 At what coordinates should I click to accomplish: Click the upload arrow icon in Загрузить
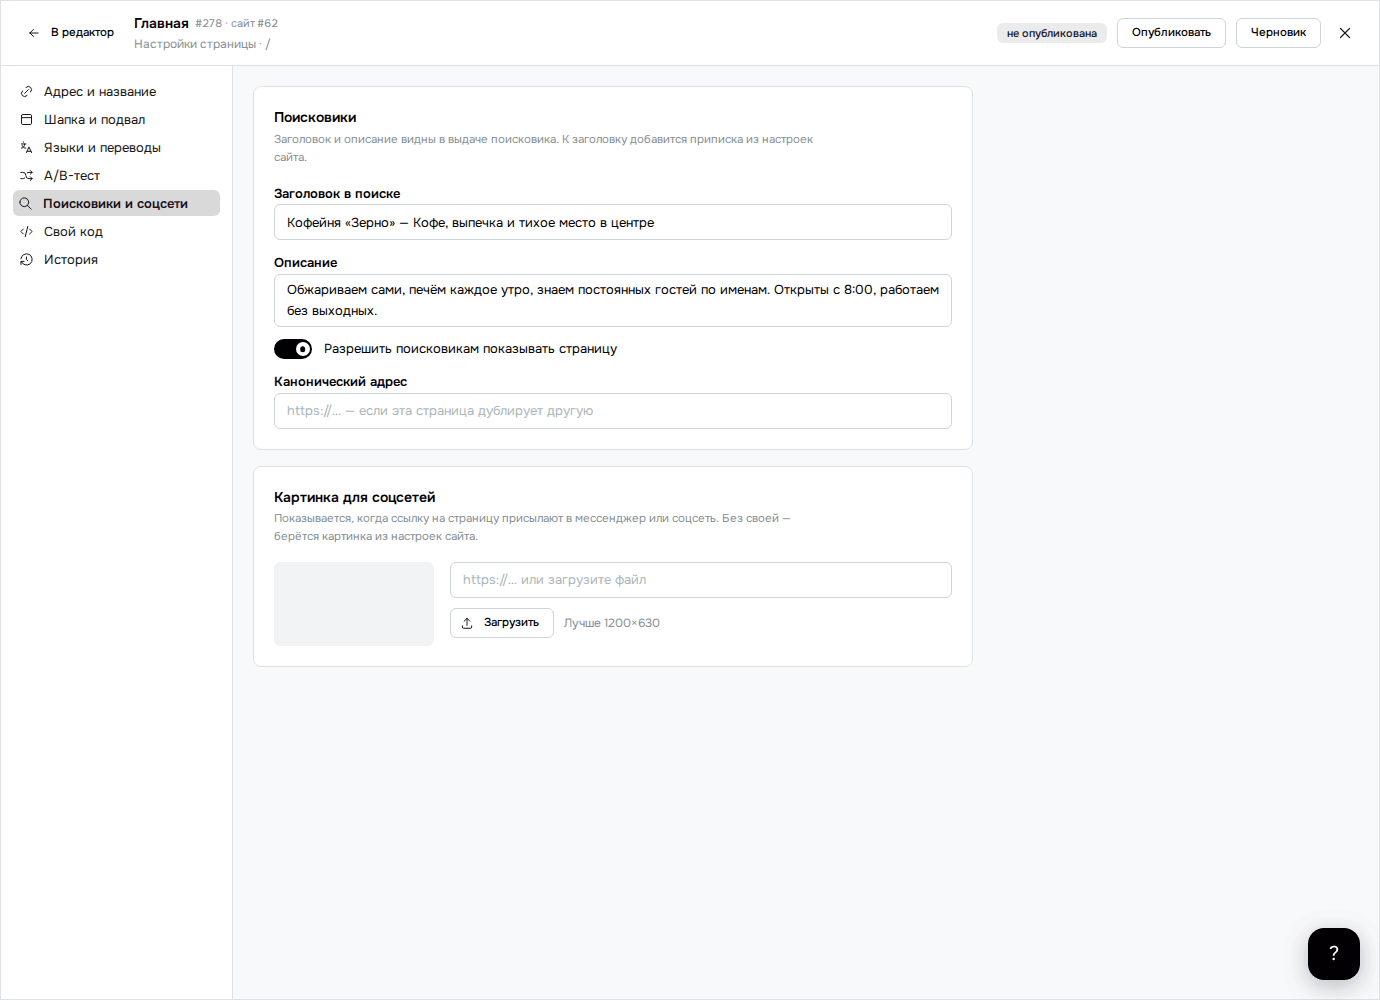tap(467, 623)
